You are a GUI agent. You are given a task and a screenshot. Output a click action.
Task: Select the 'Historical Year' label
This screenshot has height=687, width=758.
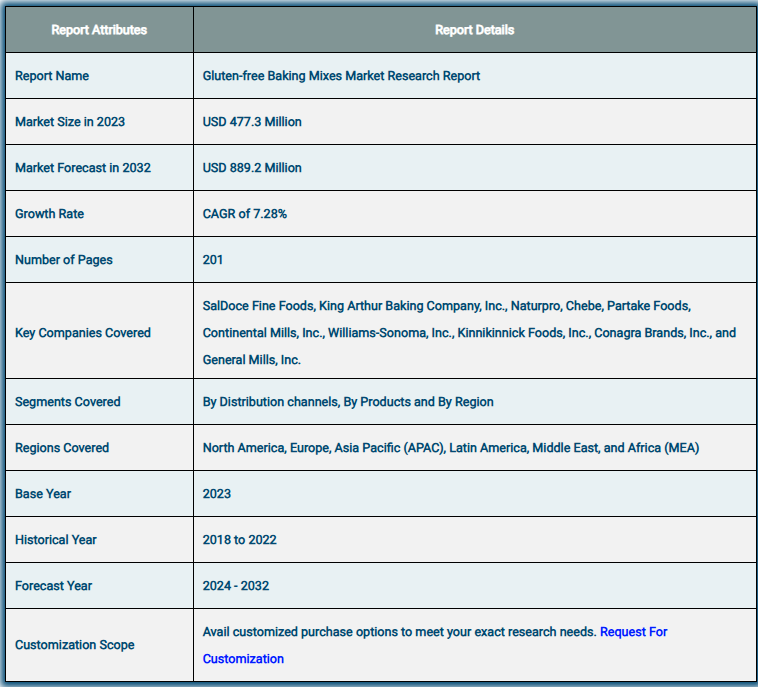tap(56, 540)
